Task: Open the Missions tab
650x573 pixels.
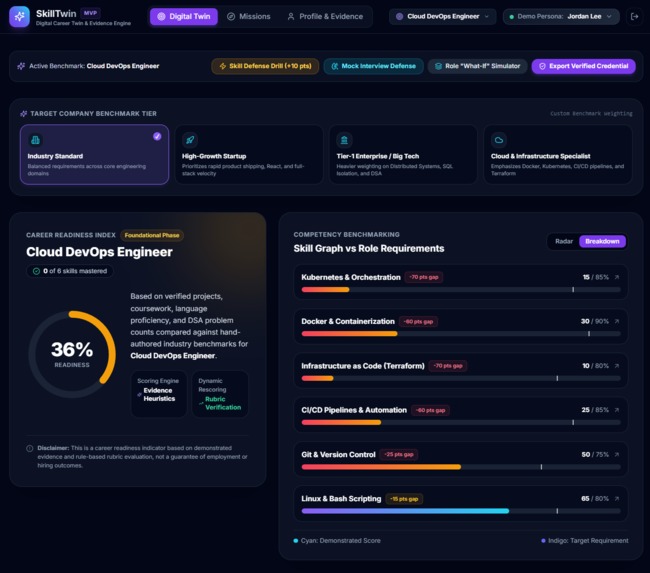Action: [x=249, y=17]
